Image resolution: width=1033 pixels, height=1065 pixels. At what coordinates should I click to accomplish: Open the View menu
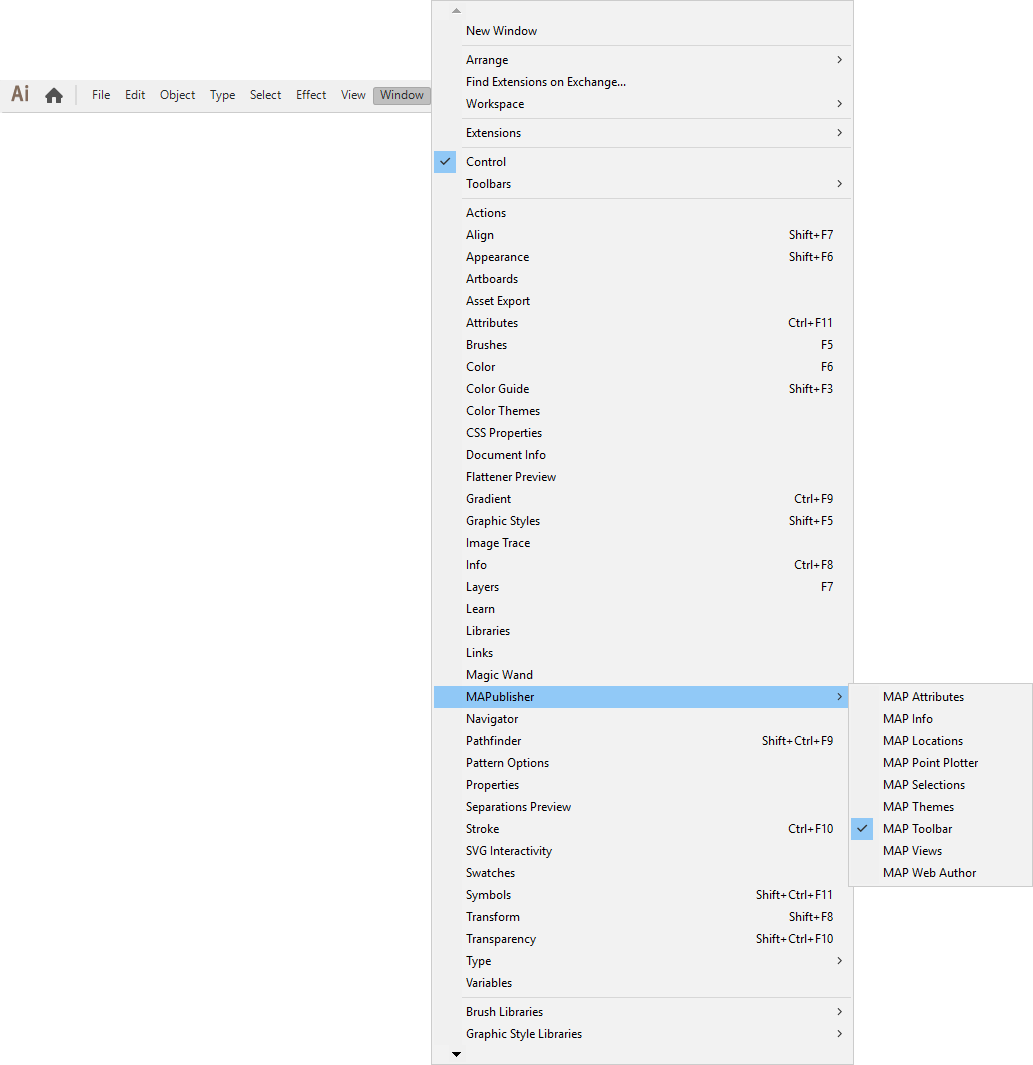tap(353, 95)
